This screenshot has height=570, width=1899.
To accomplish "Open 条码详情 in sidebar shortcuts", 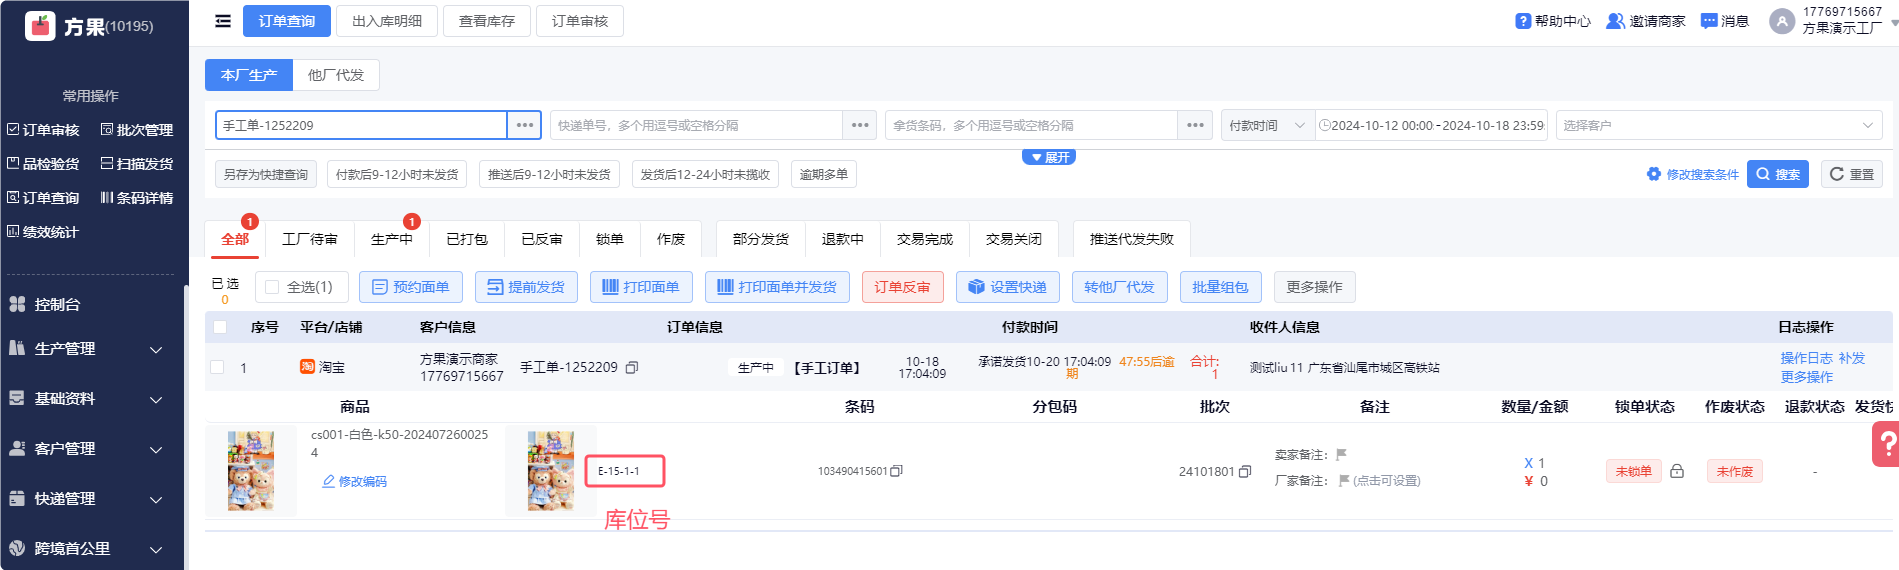I will pos(137,198).
